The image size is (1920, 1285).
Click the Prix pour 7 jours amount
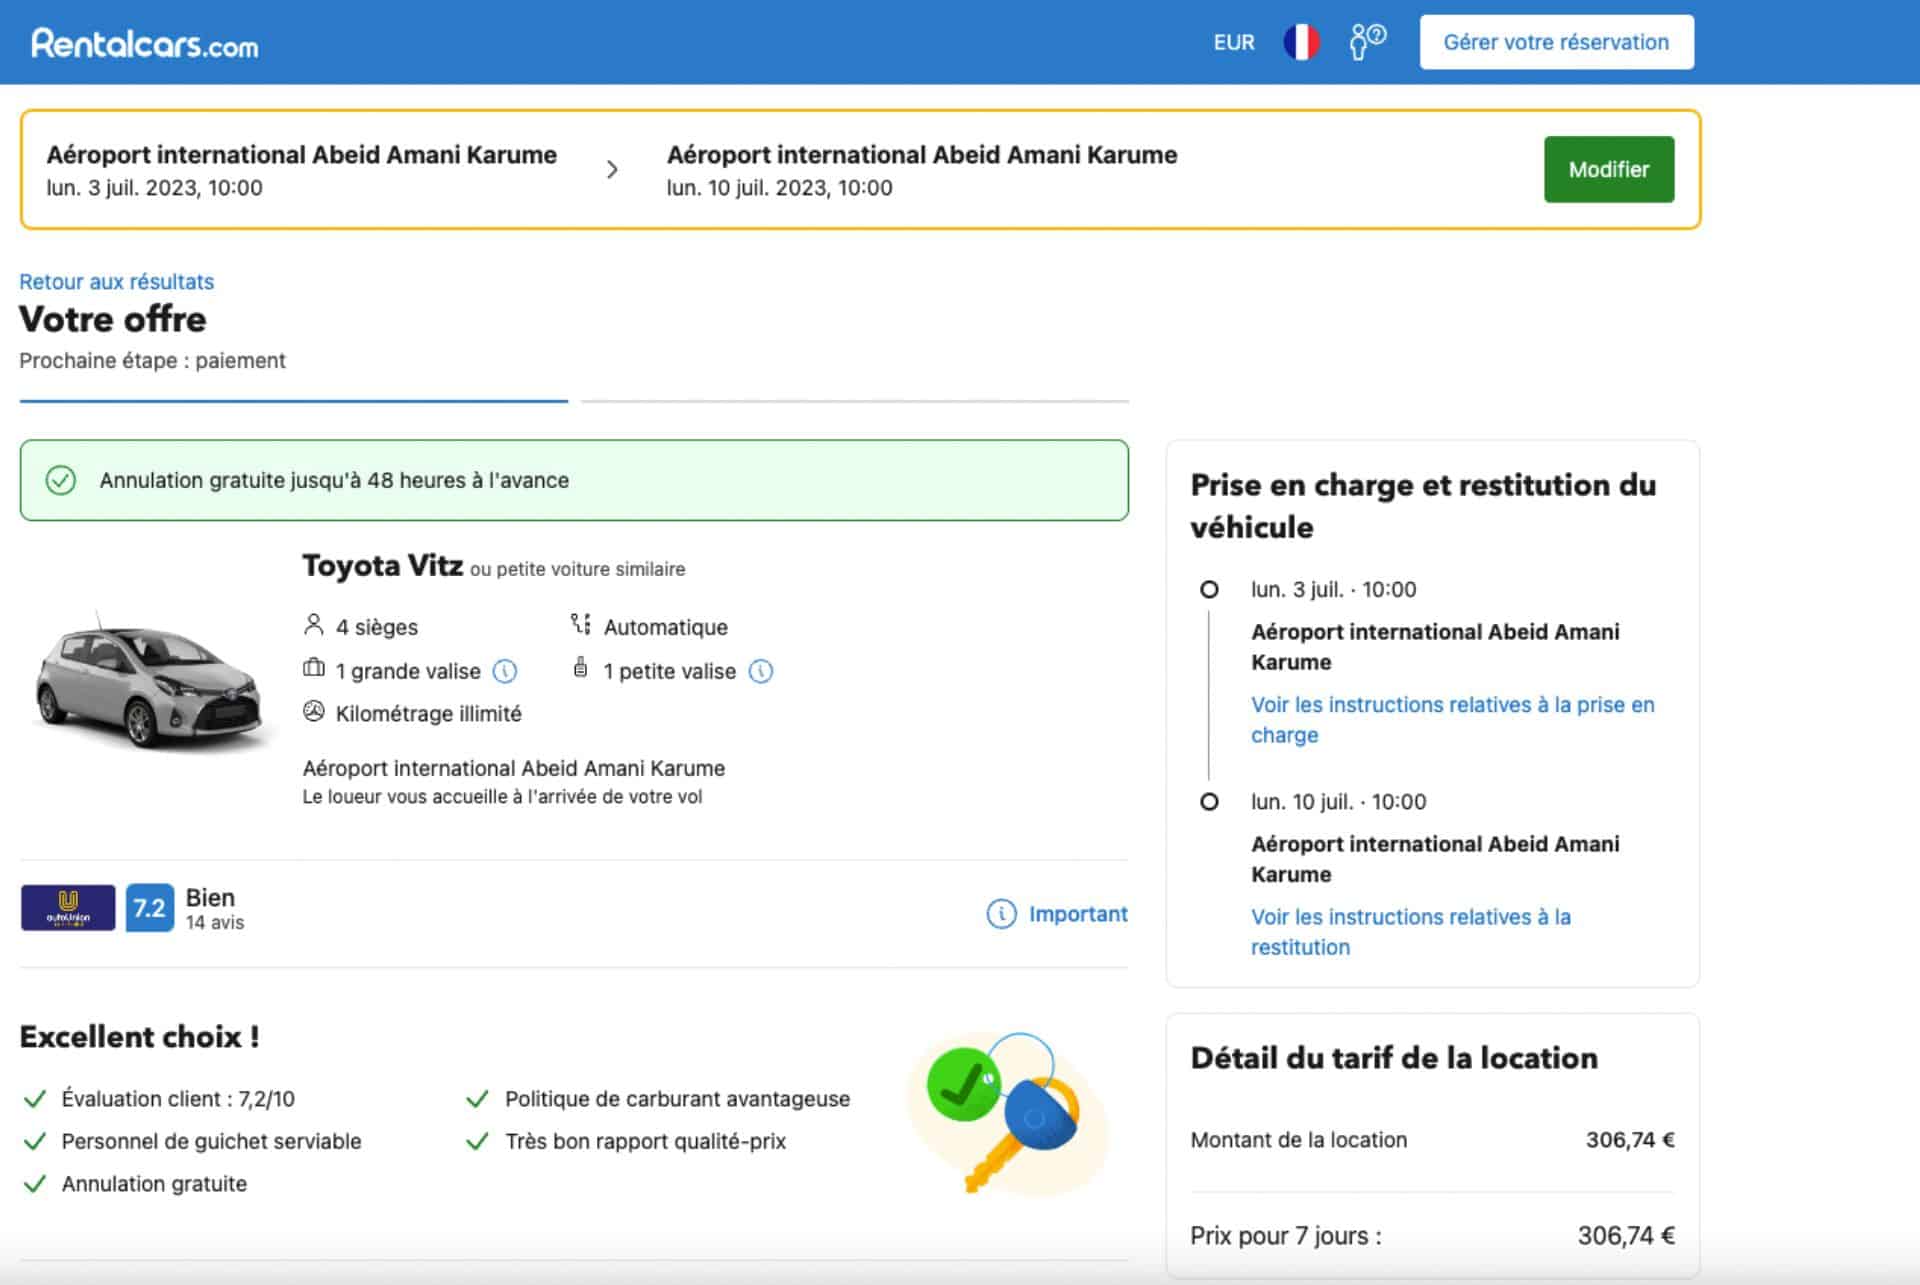tap(1626, 1236)
